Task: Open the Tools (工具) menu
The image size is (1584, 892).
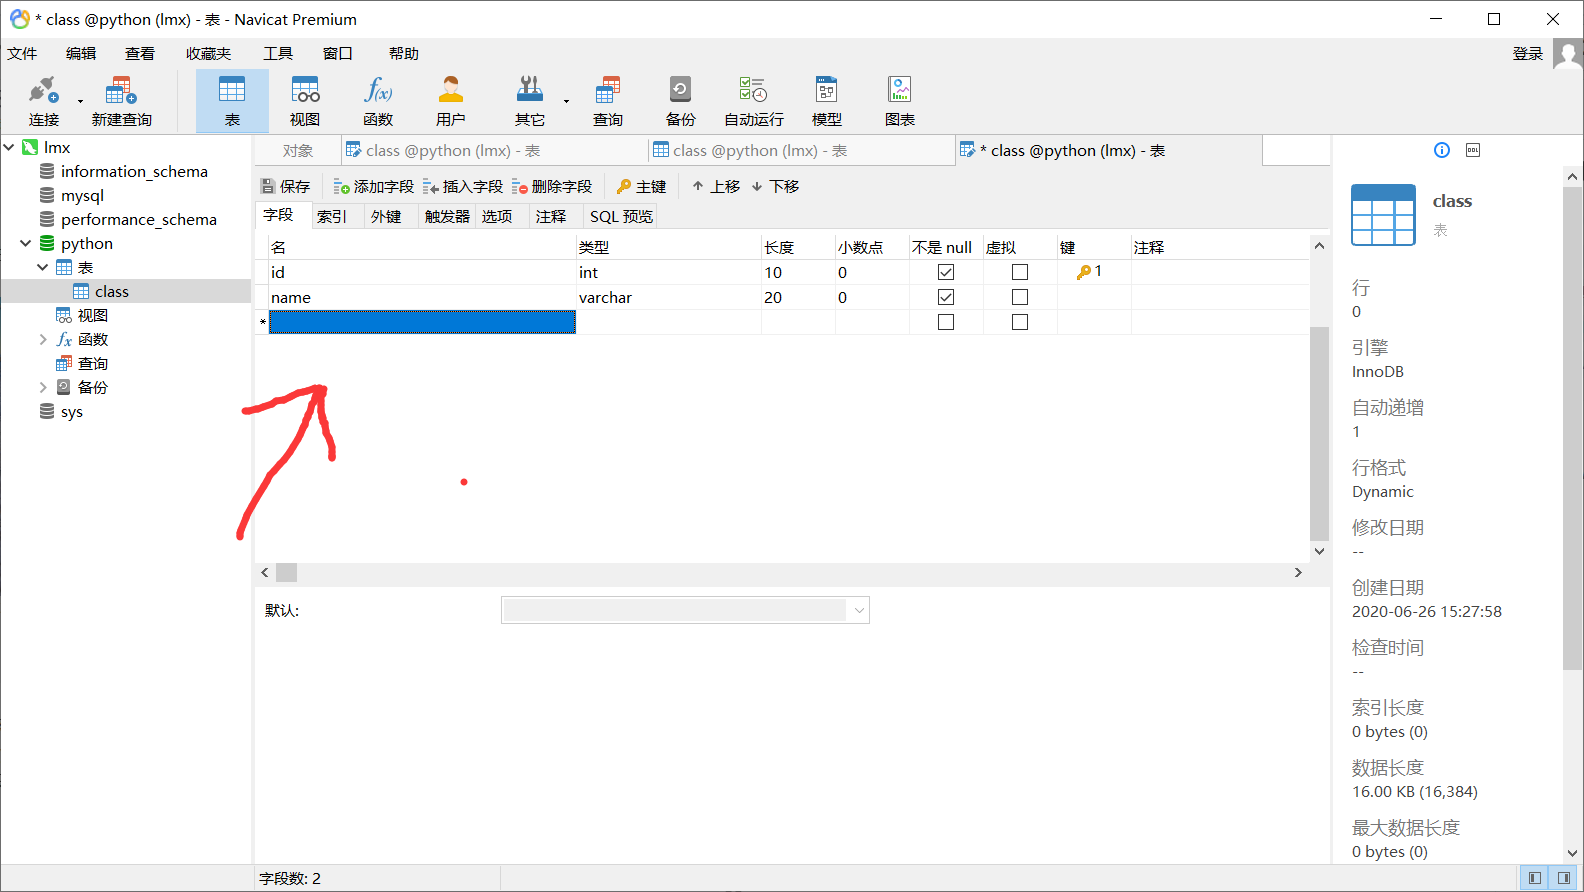Action: [278, 54]
